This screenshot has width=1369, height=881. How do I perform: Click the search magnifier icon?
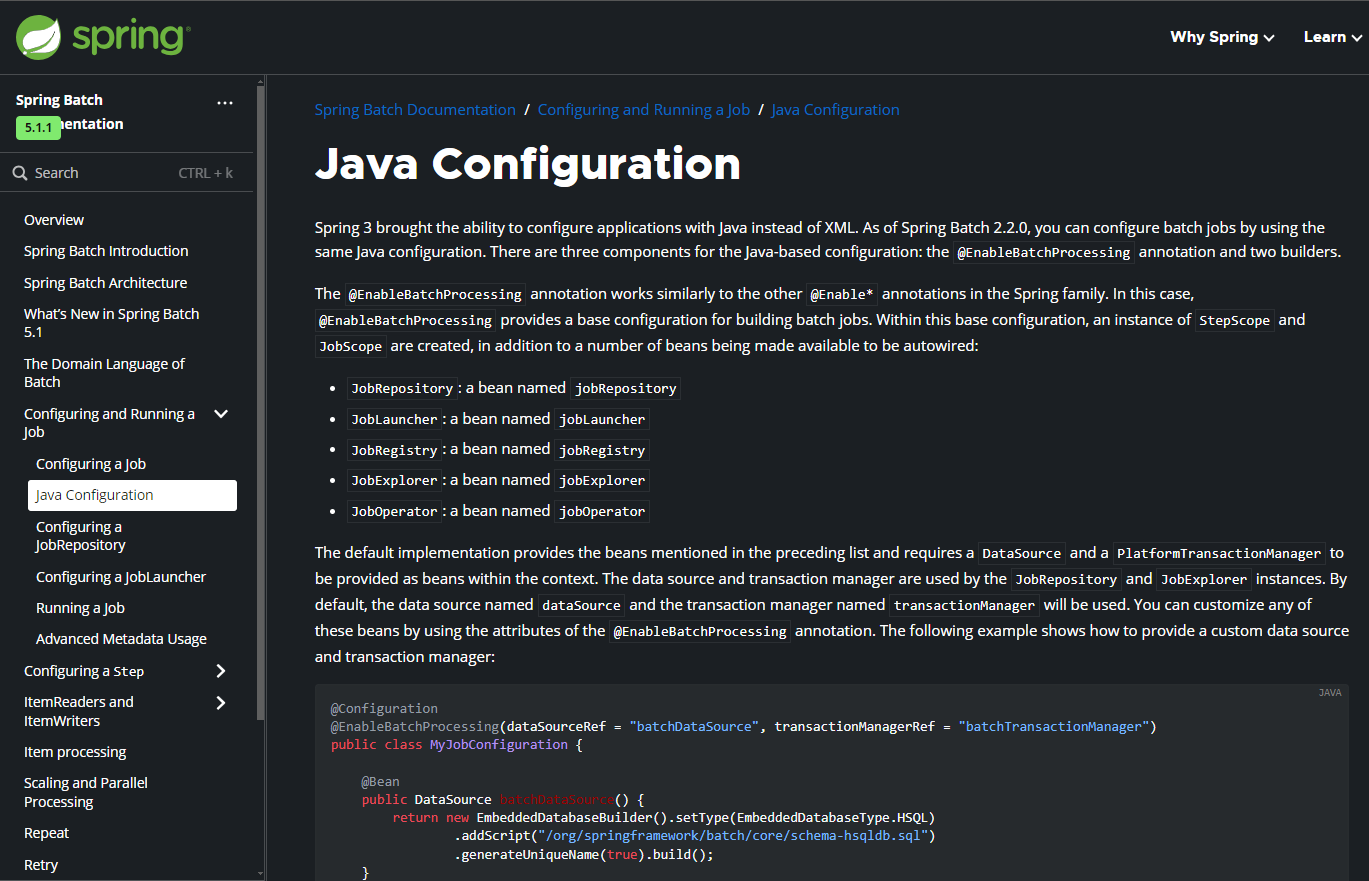pos(20,173)
